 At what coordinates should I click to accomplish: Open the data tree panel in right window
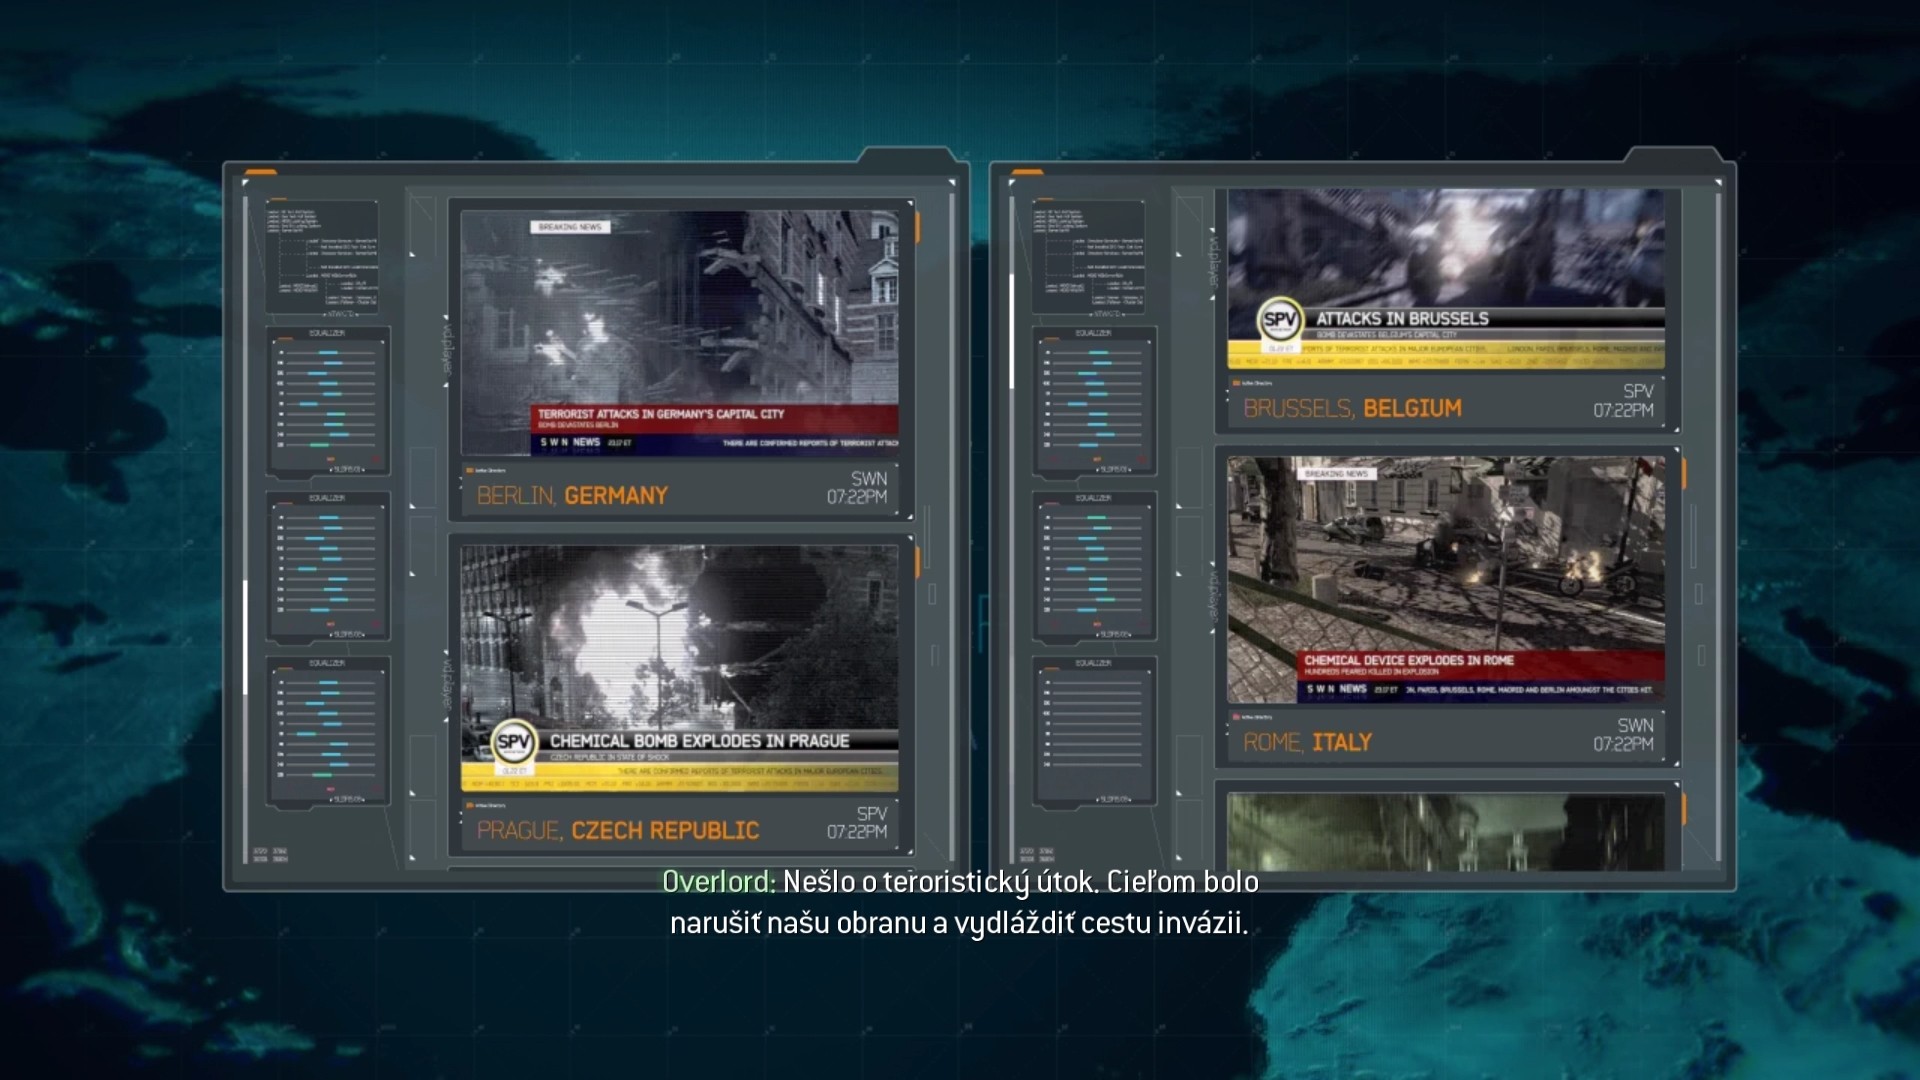tap(1090, 258)
